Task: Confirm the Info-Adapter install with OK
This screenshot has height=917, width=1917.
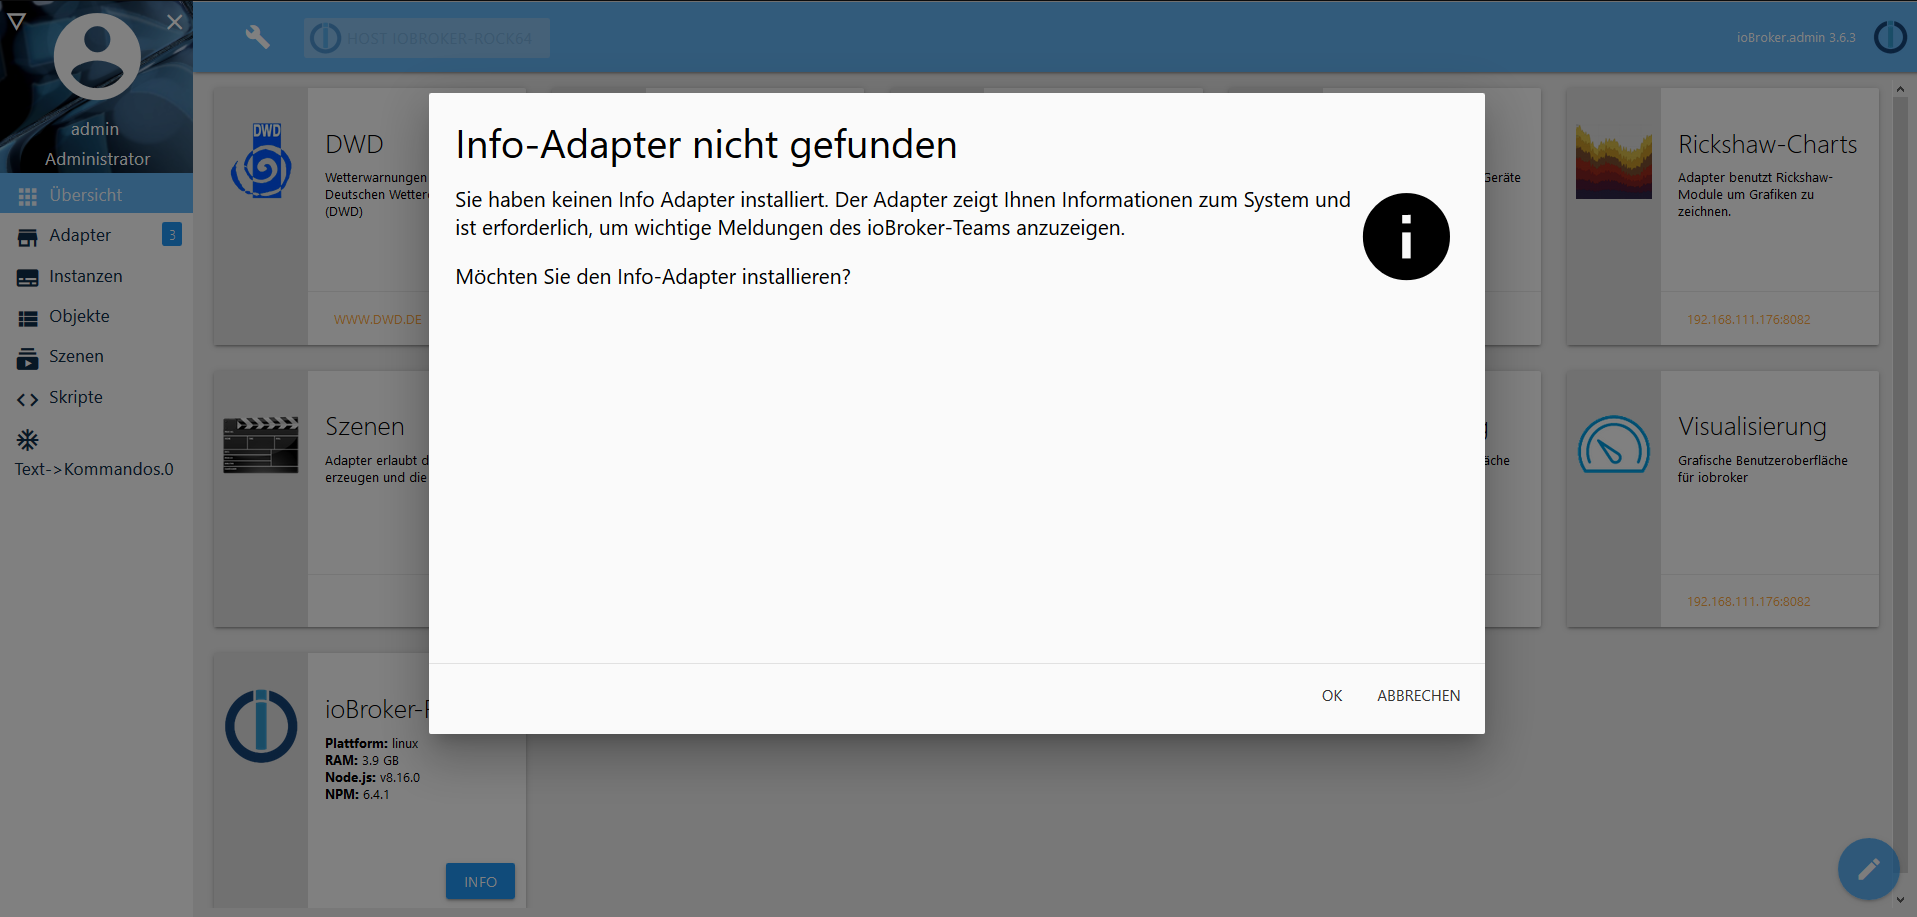Action: [1332, 696]
